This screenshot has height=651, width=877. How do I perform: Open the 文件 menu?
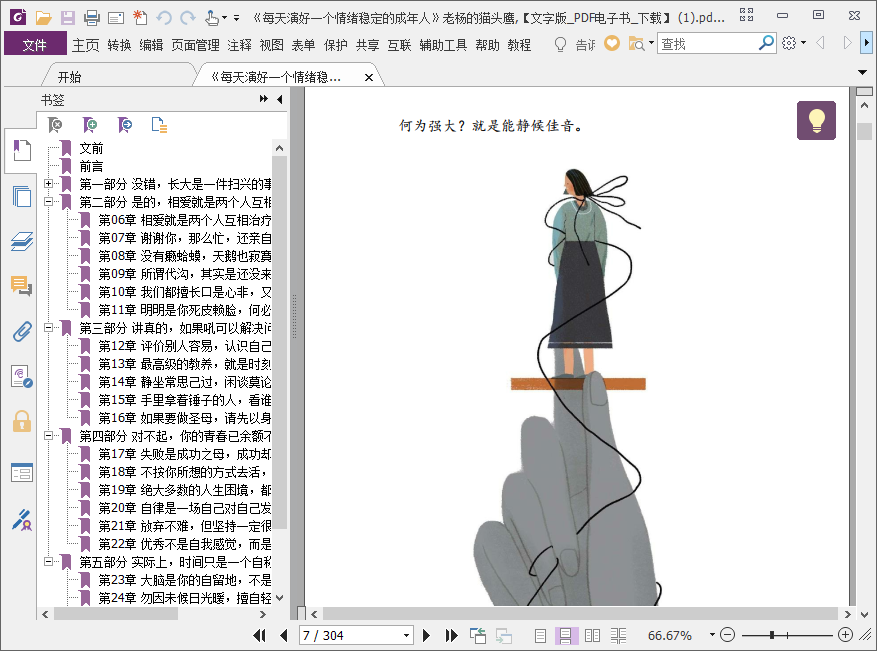[35, 45]
